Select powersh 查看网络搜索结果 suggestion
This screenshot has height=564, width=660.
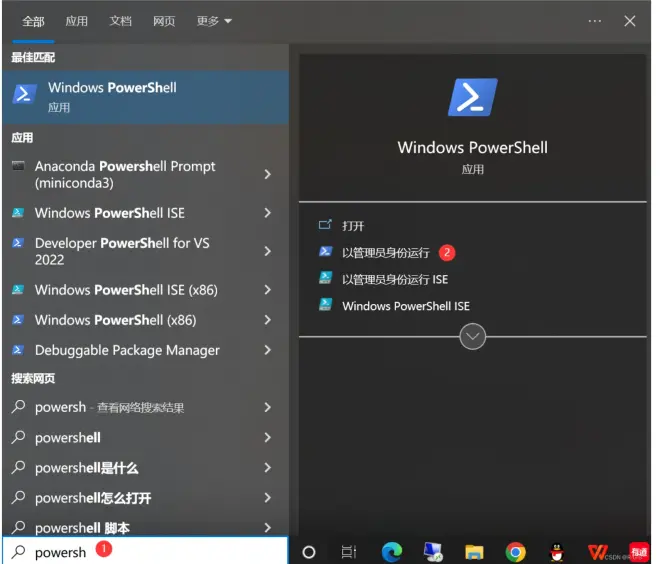(145, 407)
